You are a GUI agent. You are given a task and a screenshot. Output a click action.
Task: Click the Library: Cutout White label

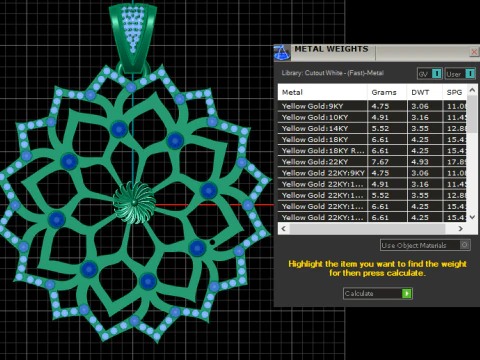[x=332, y=73]
